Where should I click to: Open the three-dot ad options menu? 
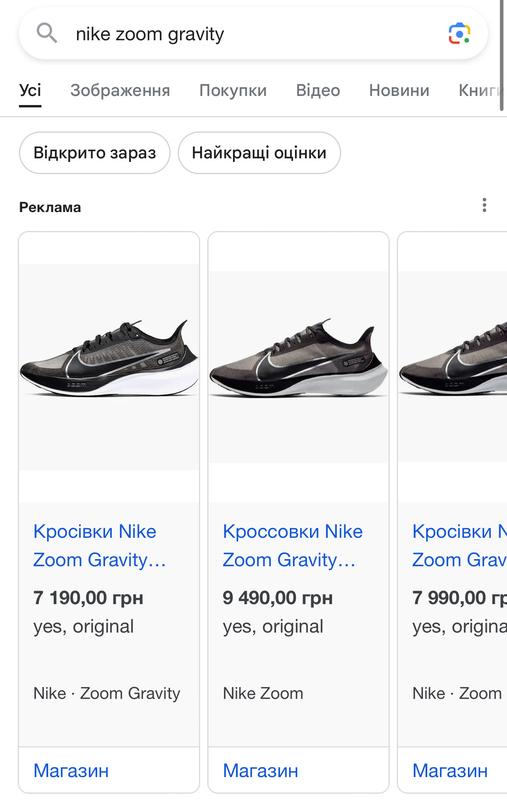484,205
